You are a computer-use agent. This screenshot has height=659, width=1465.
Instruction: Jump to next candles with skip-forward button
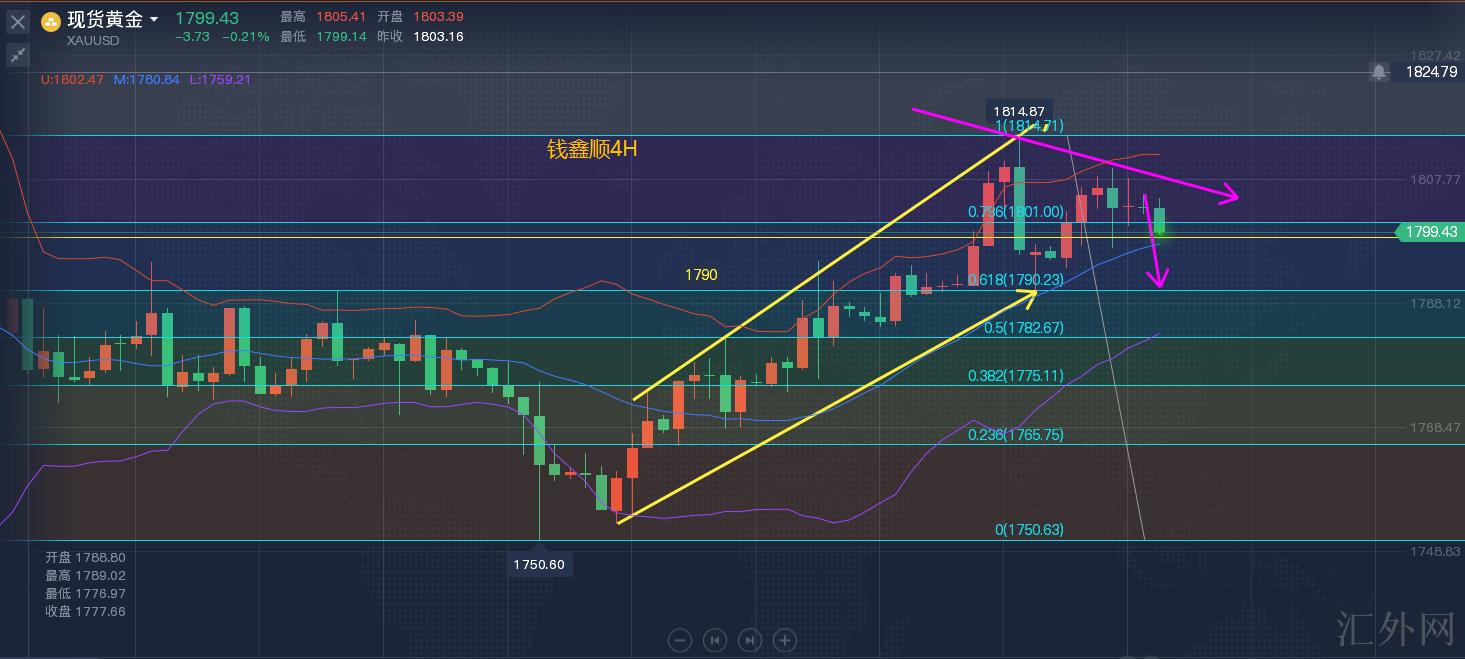750,640
